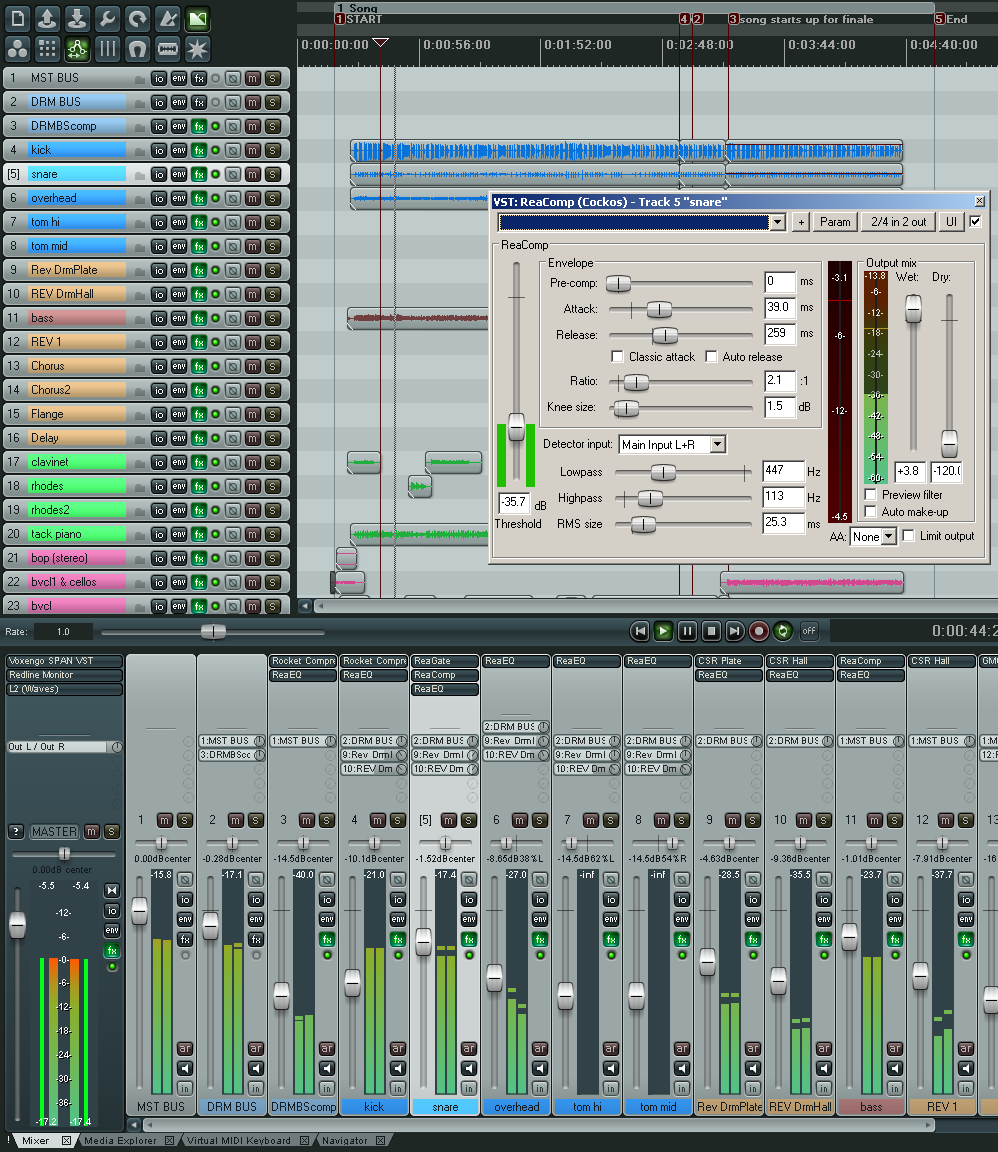Toggle the three vertical grid lines icon
998x1152 pixels.
coord(107,49)
